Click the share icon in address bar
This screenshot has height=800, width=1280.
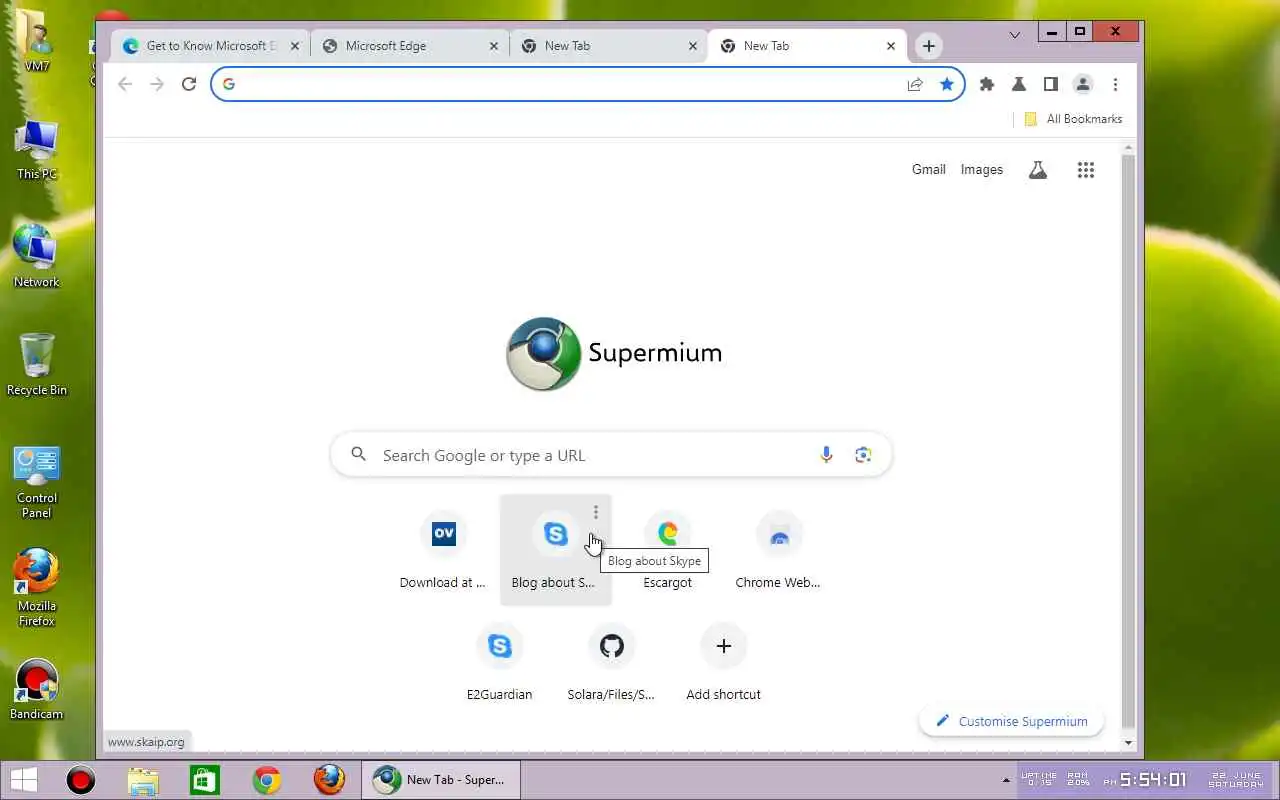(x=915, y=84)
